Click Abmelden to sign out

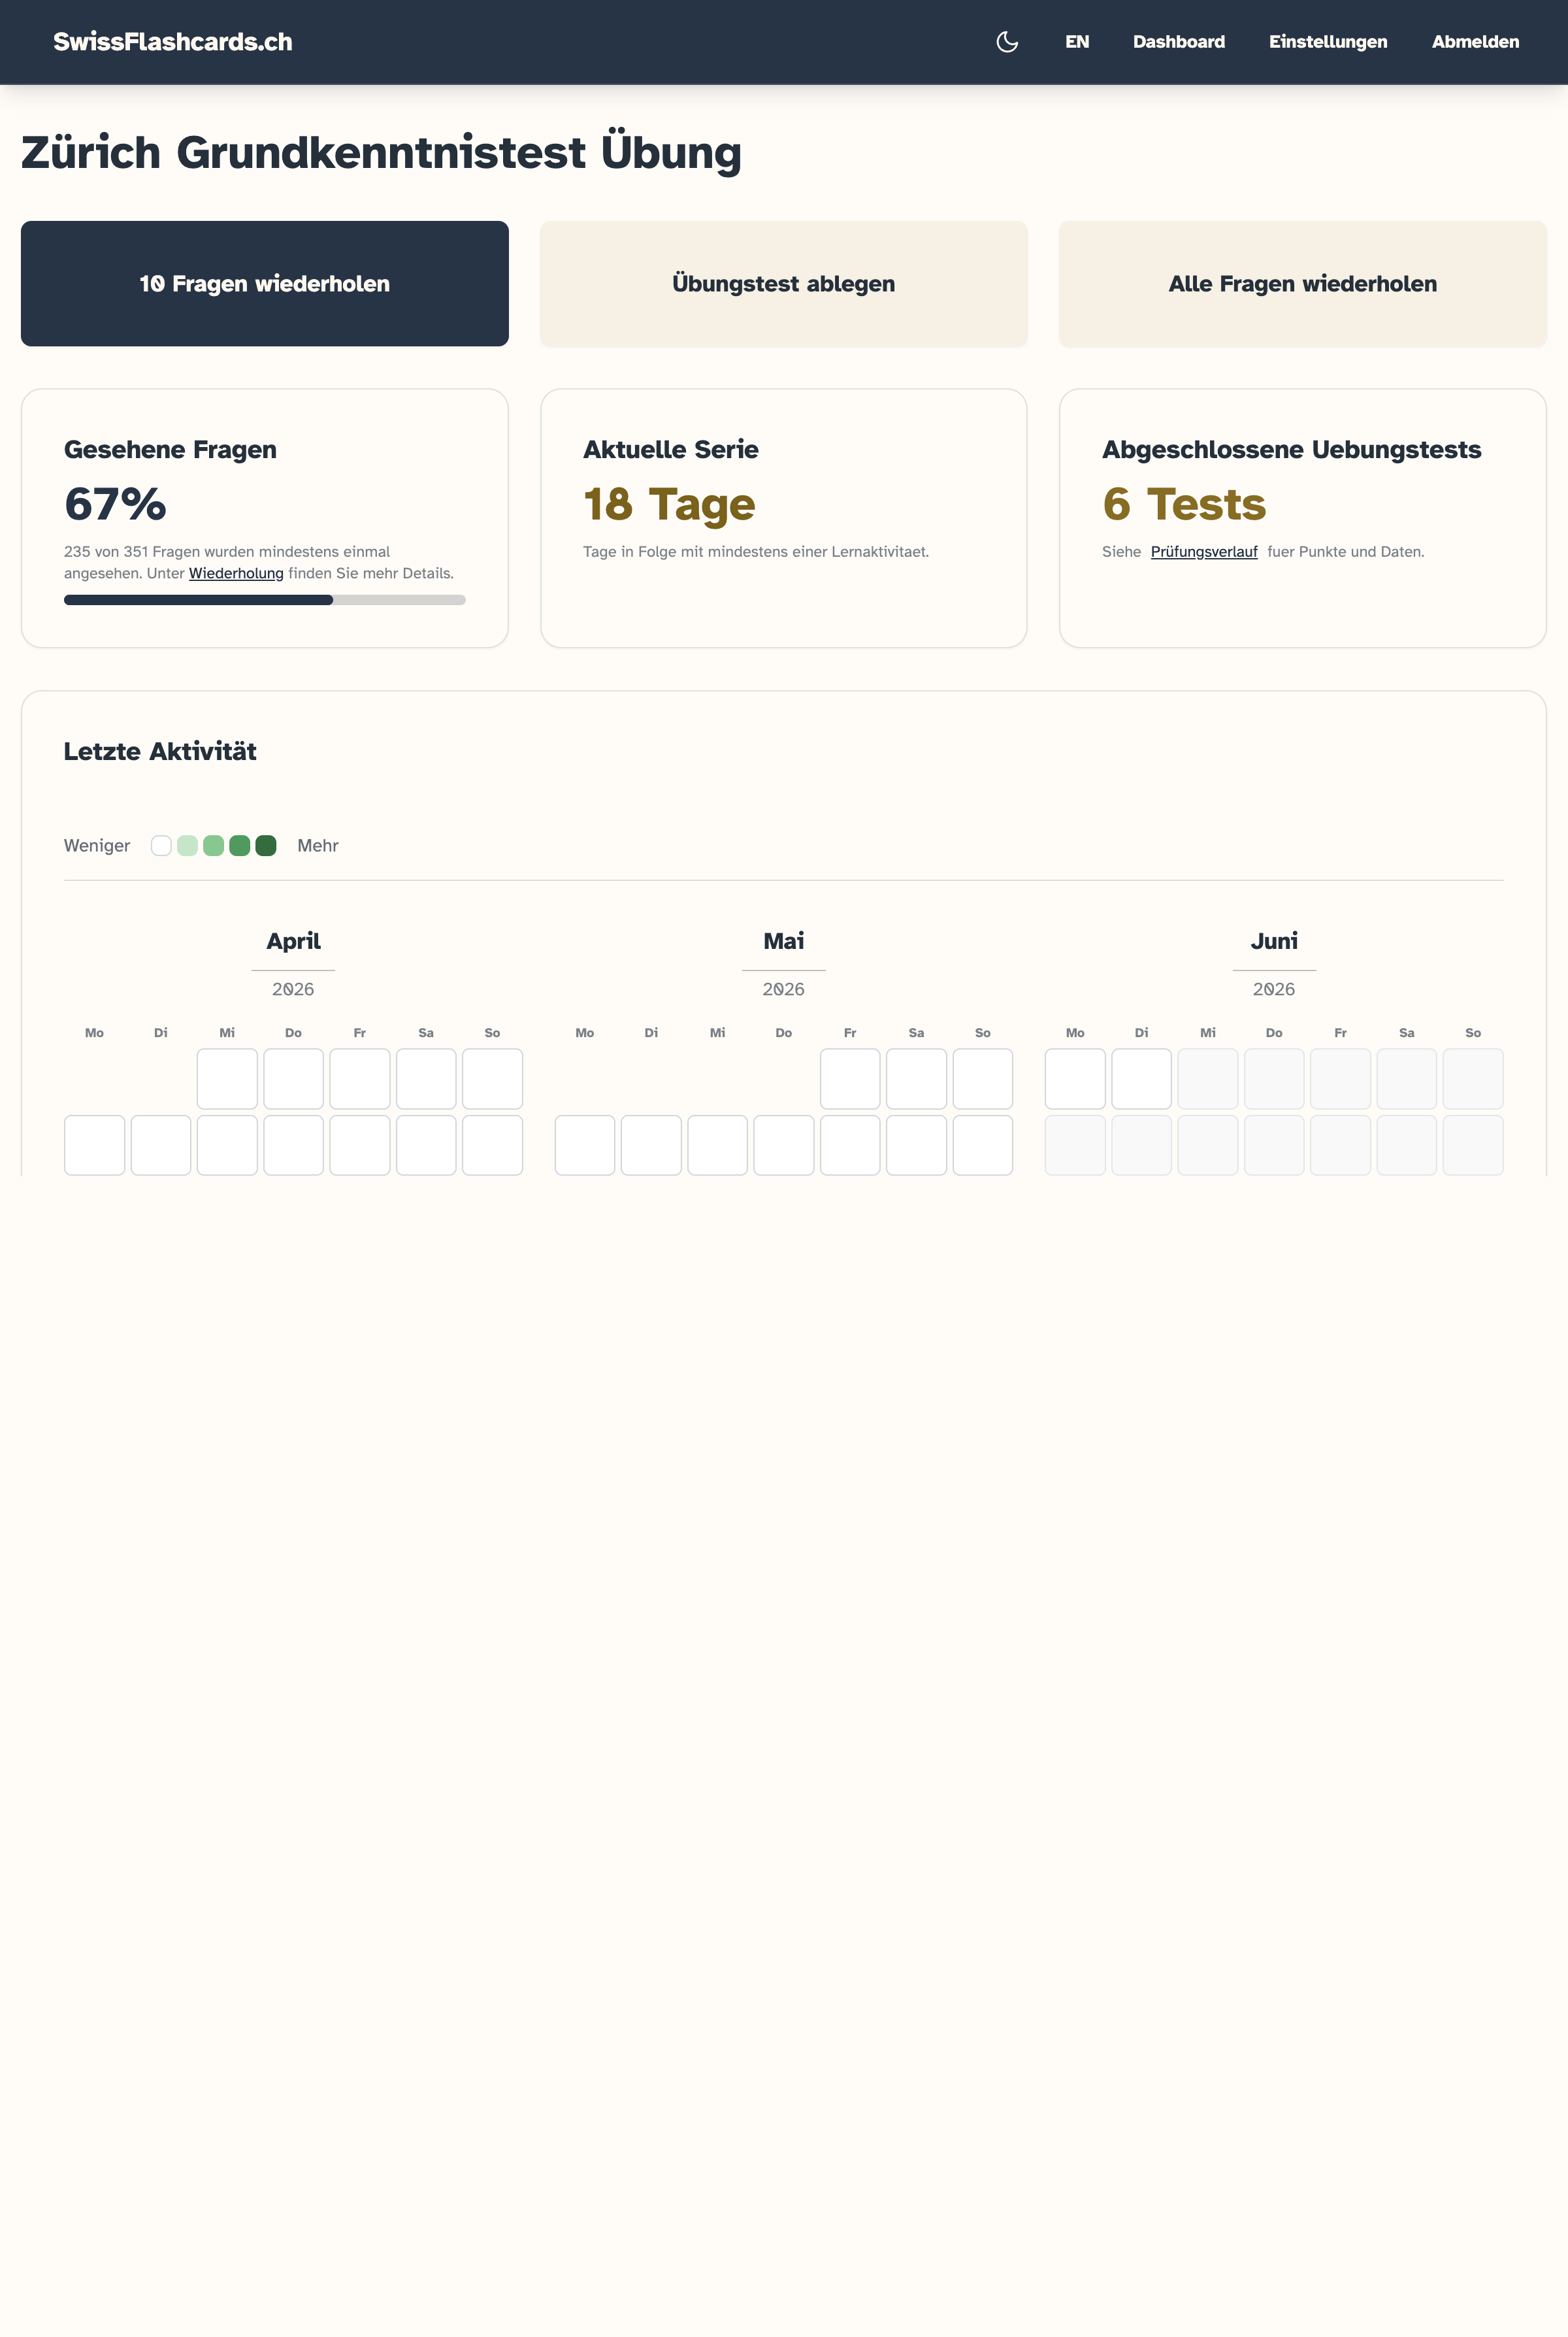pos(1475,42)
